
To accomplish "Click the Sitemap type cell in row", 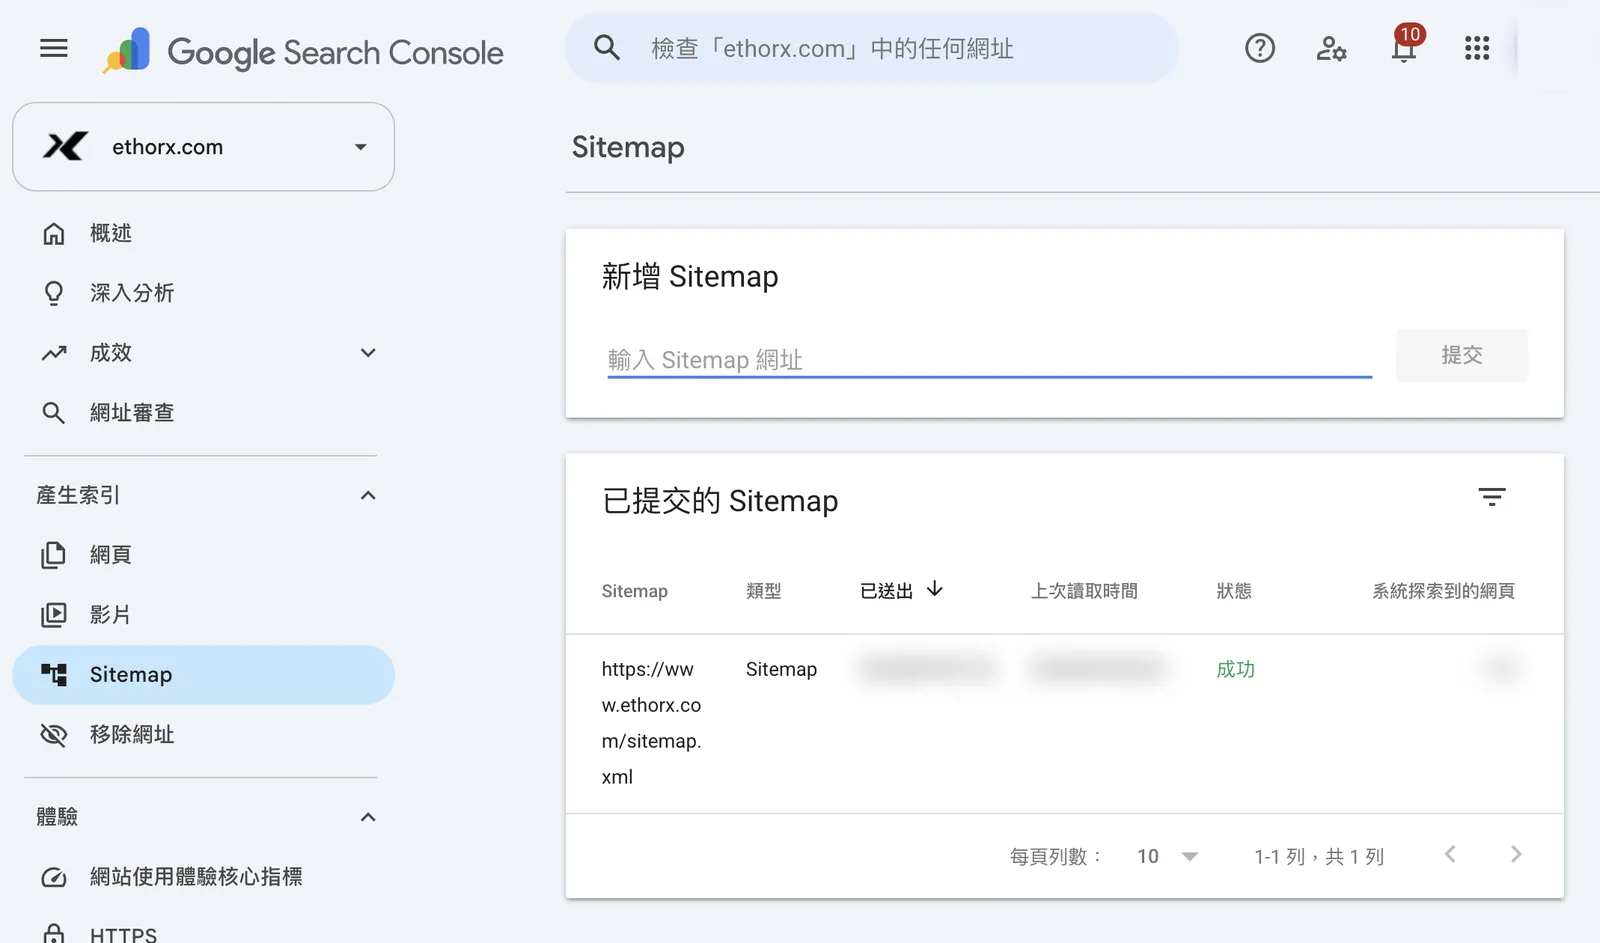I will coord(781,669).
